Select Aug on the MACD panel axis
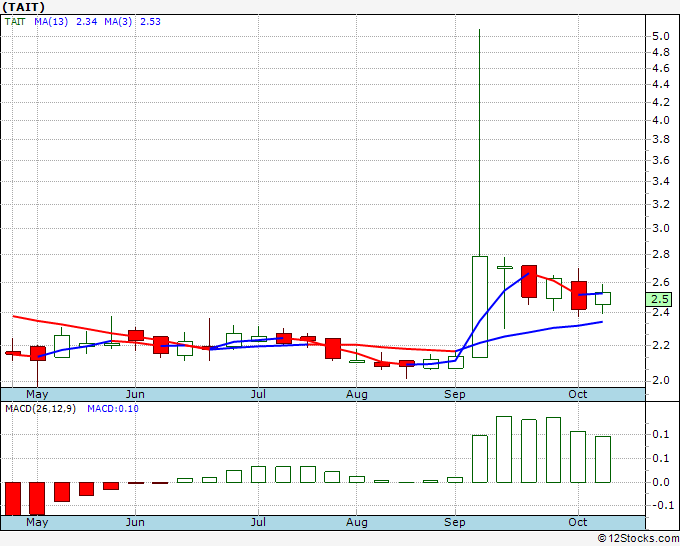This screenshot has width=680, height=546. click(357, 522)
